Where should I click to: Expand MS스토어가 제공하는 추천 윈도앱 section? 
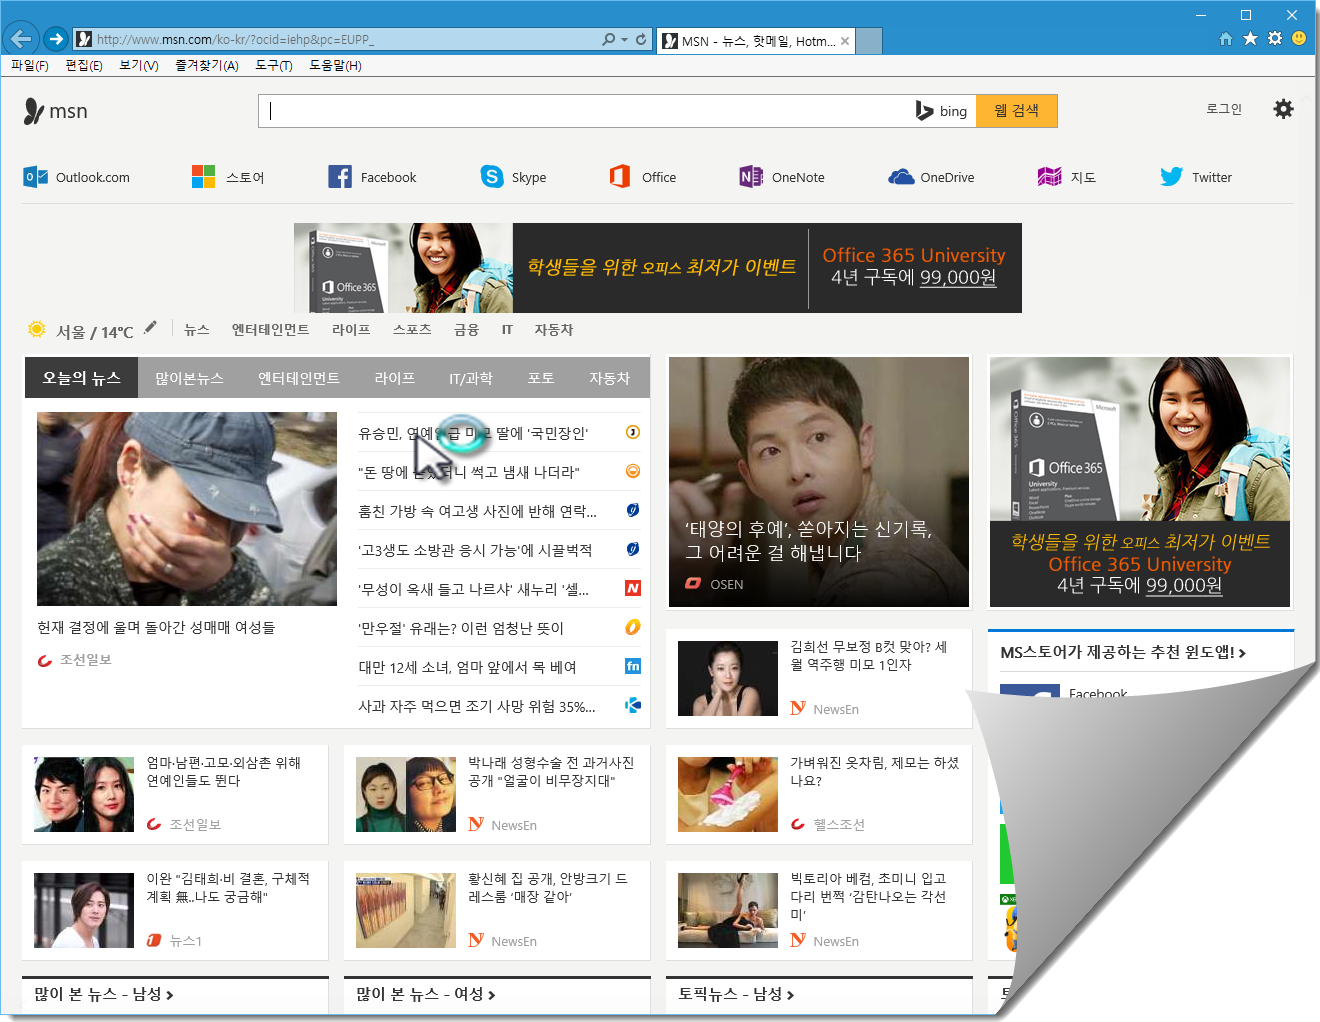[1123, 652]
